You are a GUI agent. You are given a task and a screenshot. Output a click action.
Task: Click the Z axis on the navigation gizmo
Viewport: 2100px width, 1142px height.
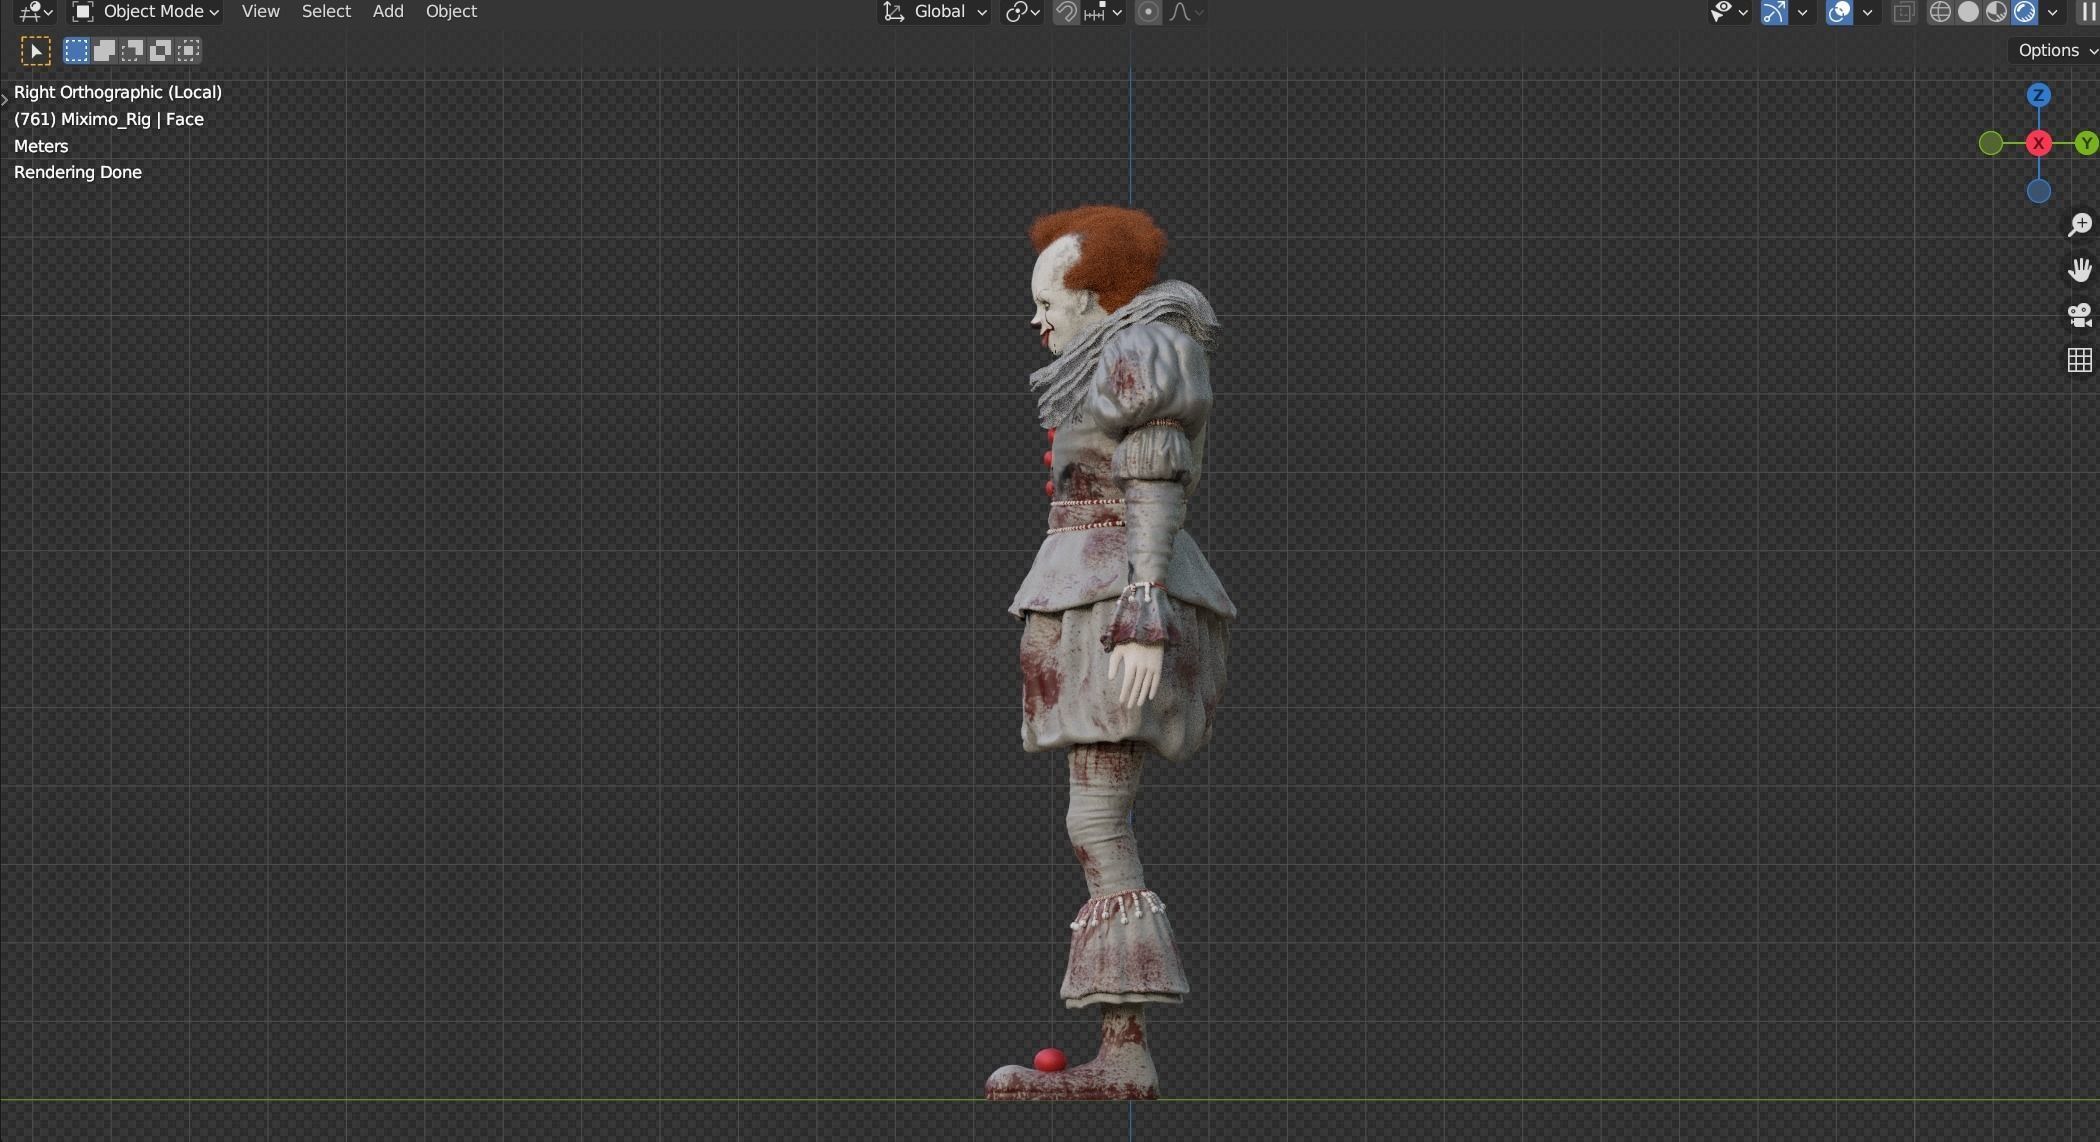point(2038,95)
